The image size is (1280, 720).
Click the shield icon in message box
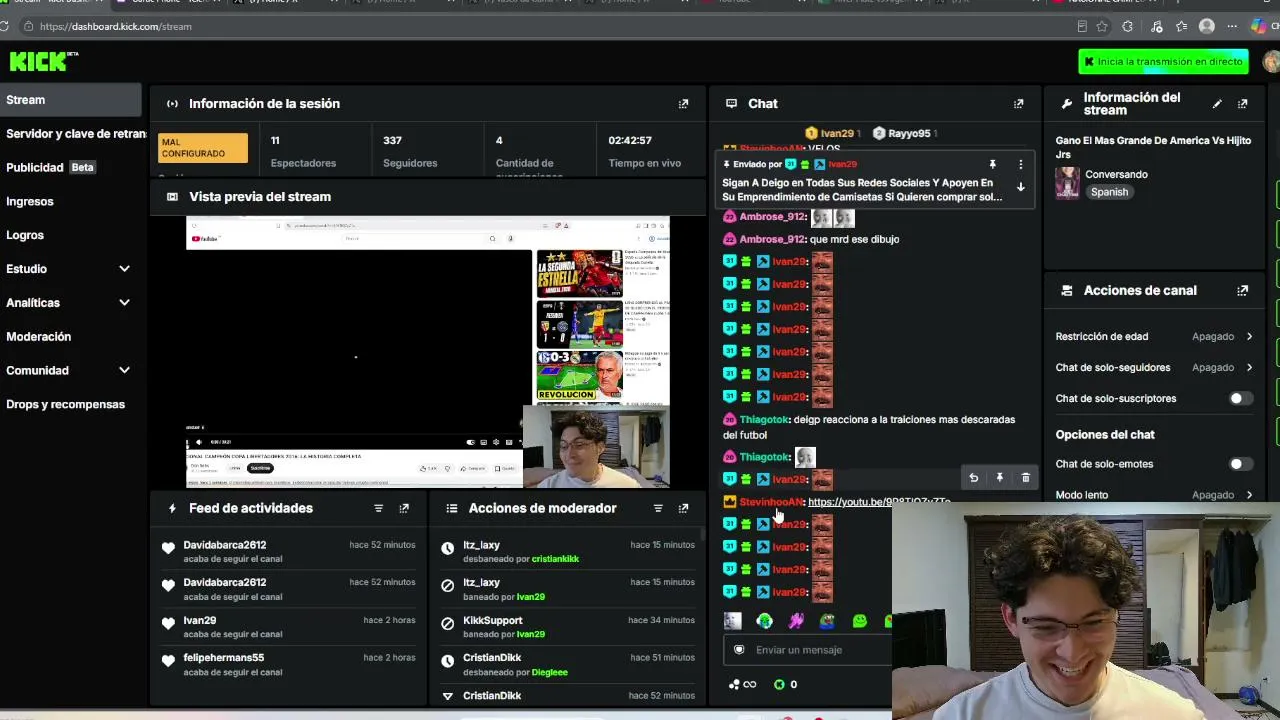click(x=739, y=650)
